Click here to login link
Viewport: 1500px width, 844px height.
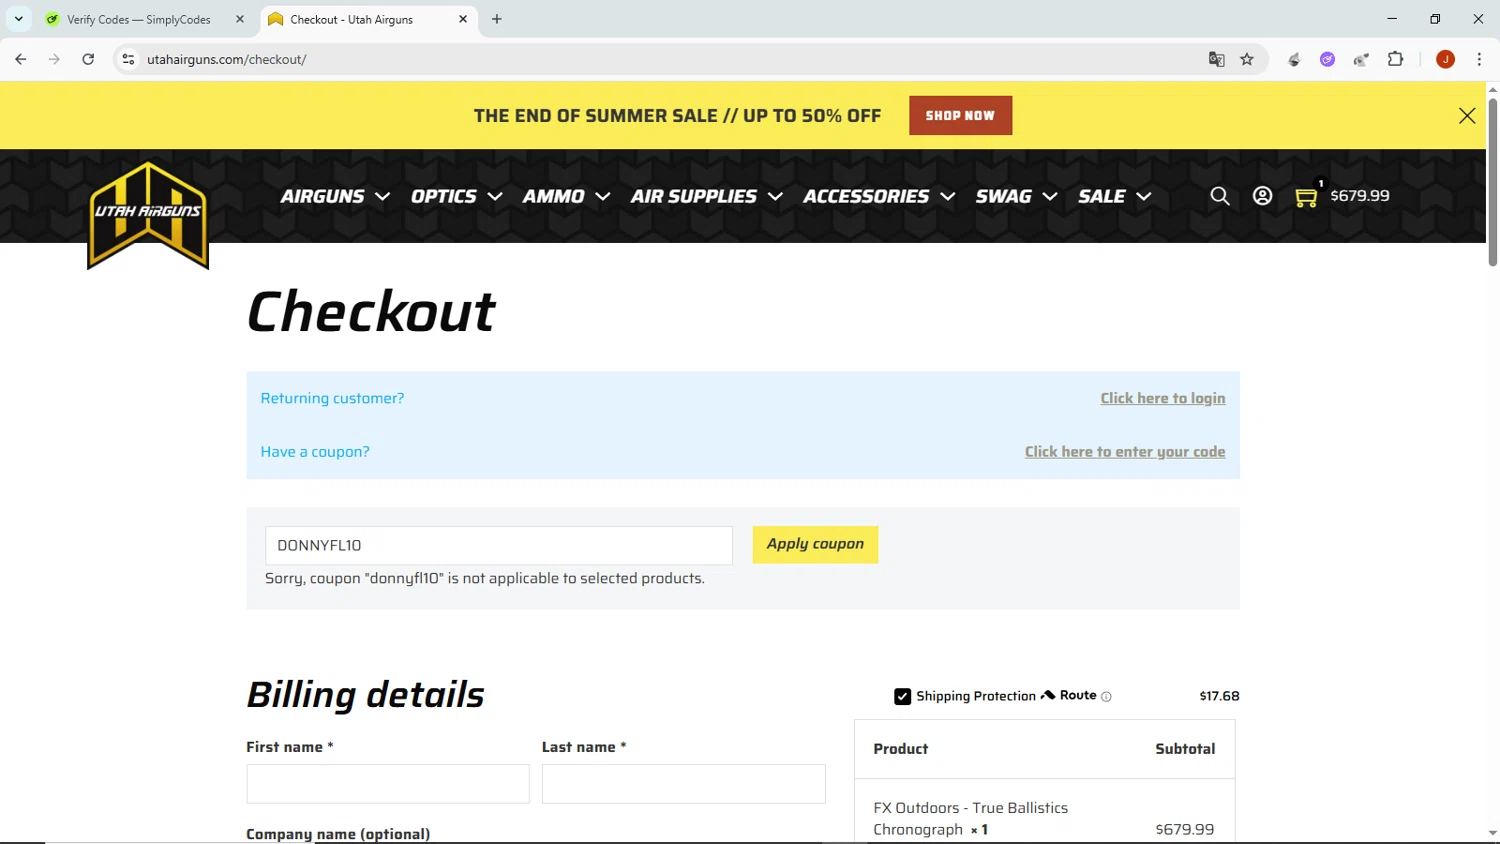(x=1162, y=398)
